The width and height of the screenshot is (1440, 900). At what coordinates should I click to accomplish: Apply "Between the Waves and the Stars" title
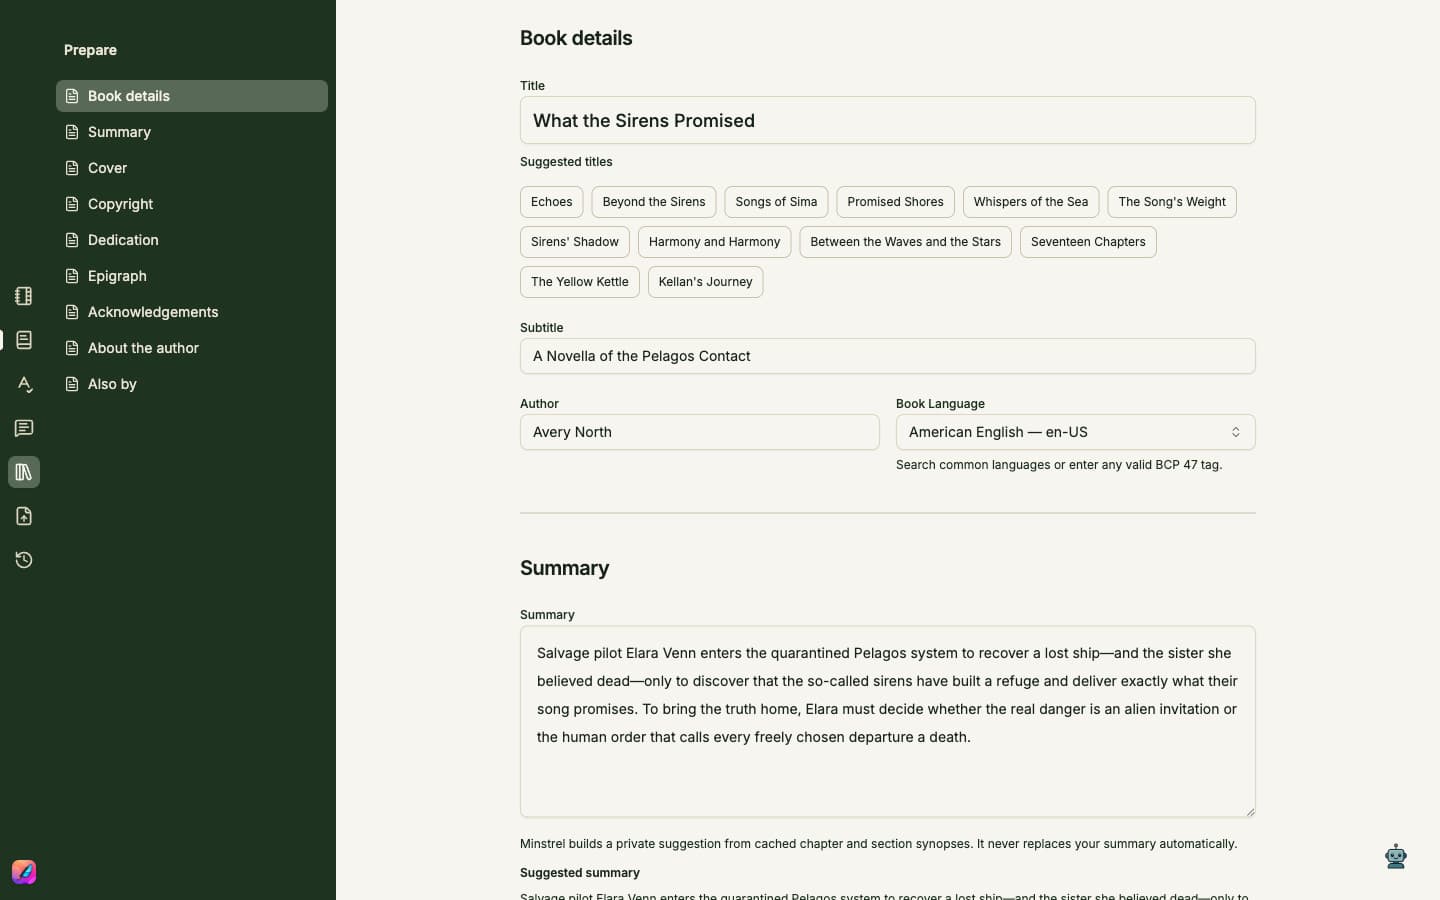pos(905,242)
